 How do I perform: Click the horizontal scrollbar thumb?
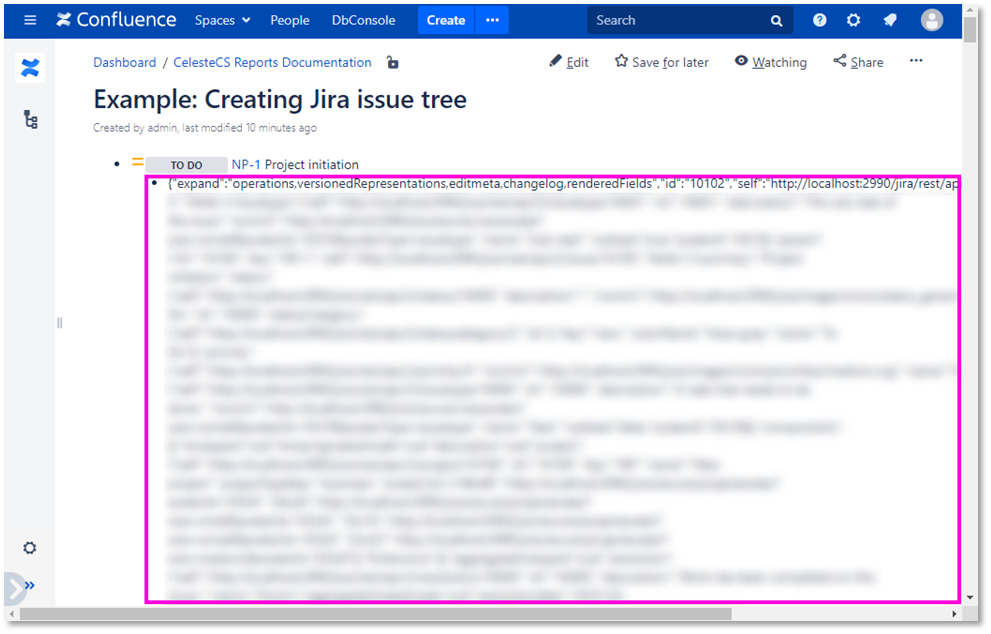pos(375,614)
